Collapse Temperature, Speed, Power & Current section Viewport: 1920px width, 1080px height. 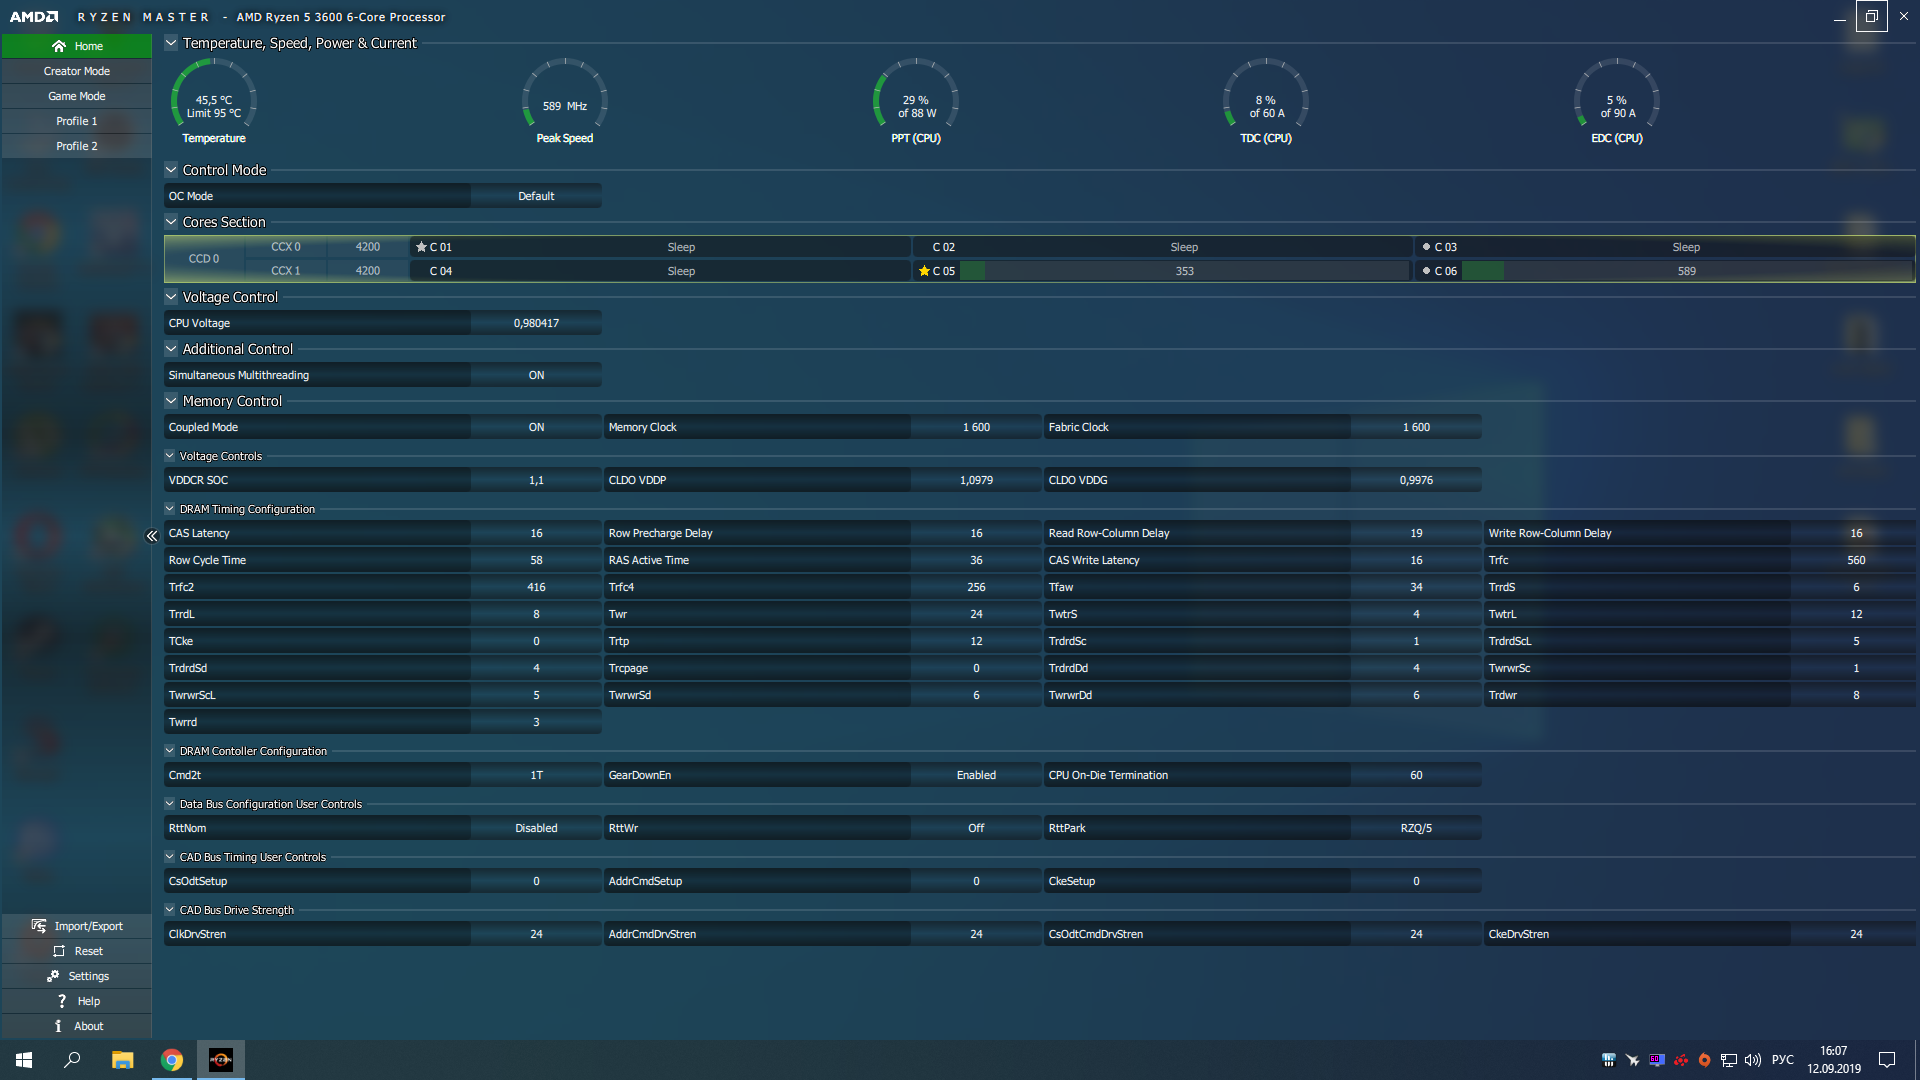coord(171,43)
